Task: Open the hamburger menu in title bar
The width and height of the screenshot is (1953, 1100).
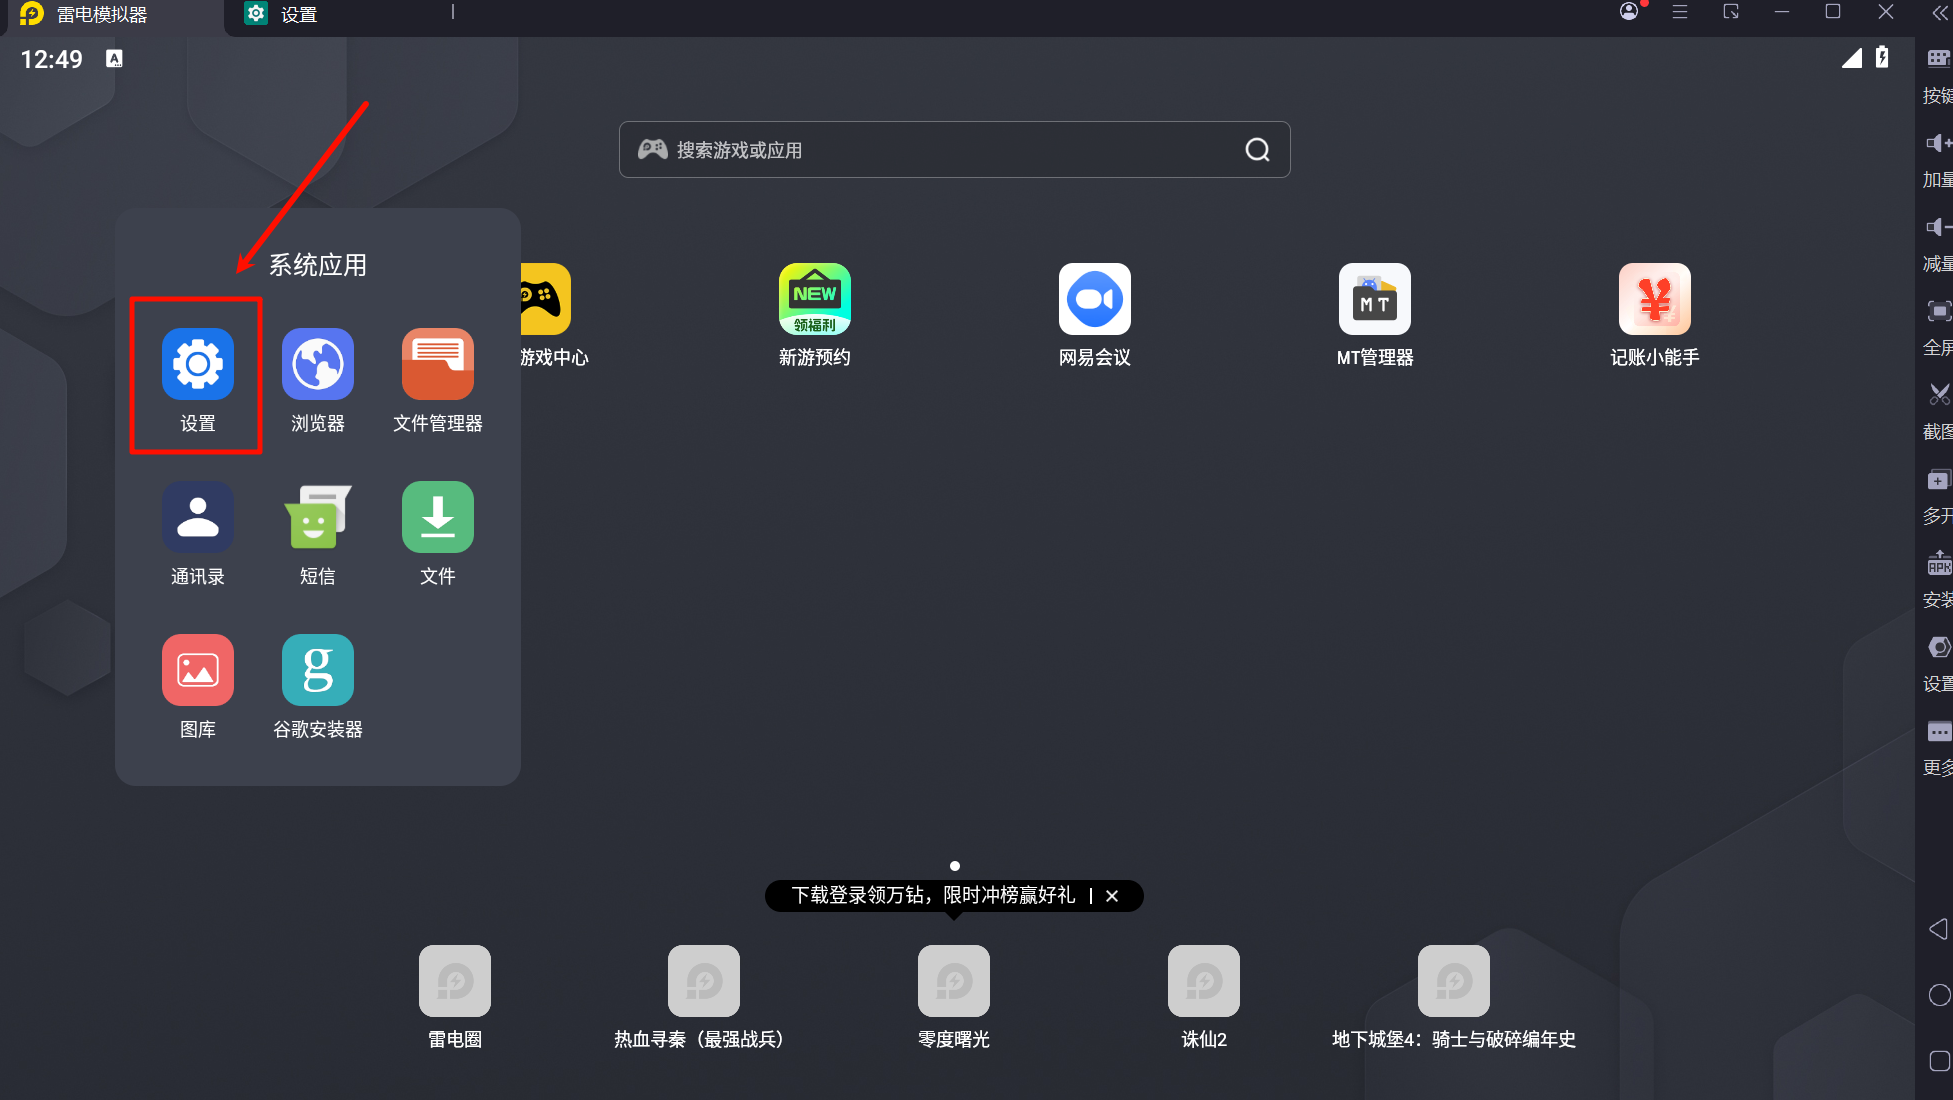Action: click(1680, 12)
